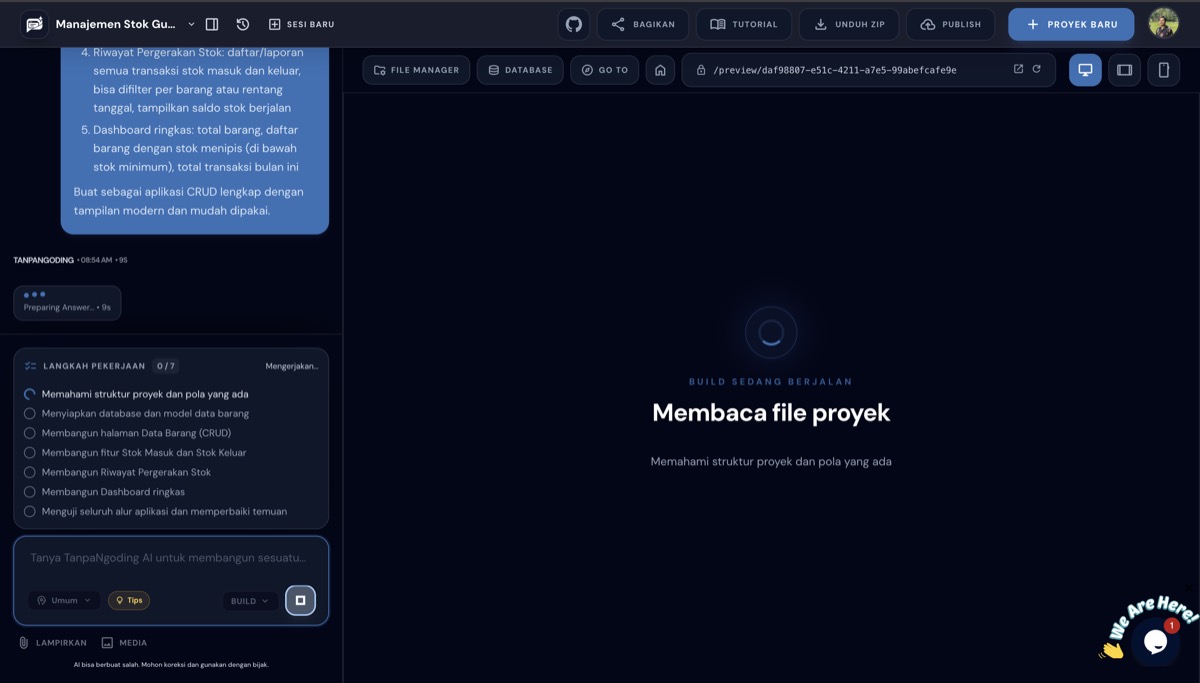The height and width of the screenshot is (683, 1200).
Task: Open the TUTORIAL guide
Action: 744,24
